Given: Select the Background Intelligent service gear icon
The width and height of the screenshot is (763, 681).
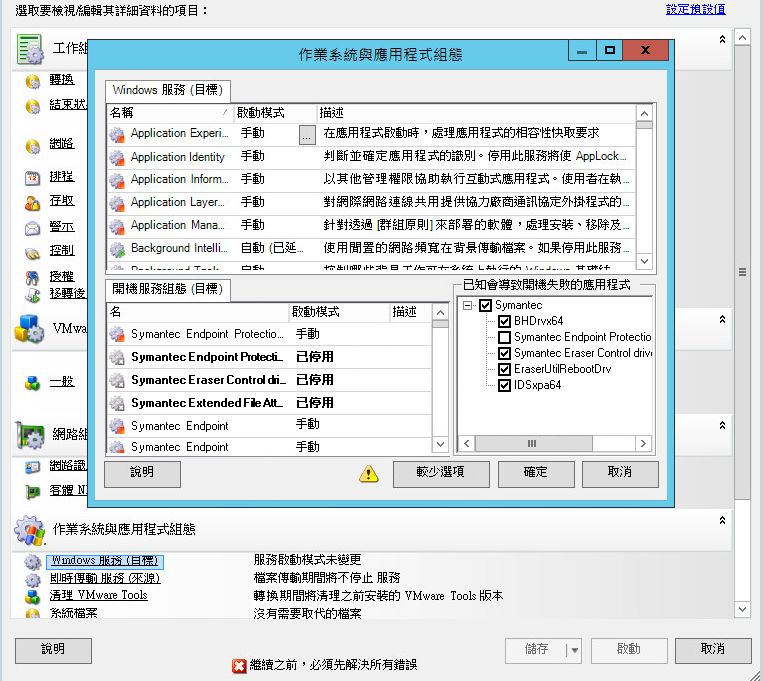Looking at the screenshot, I should (117, 248).
